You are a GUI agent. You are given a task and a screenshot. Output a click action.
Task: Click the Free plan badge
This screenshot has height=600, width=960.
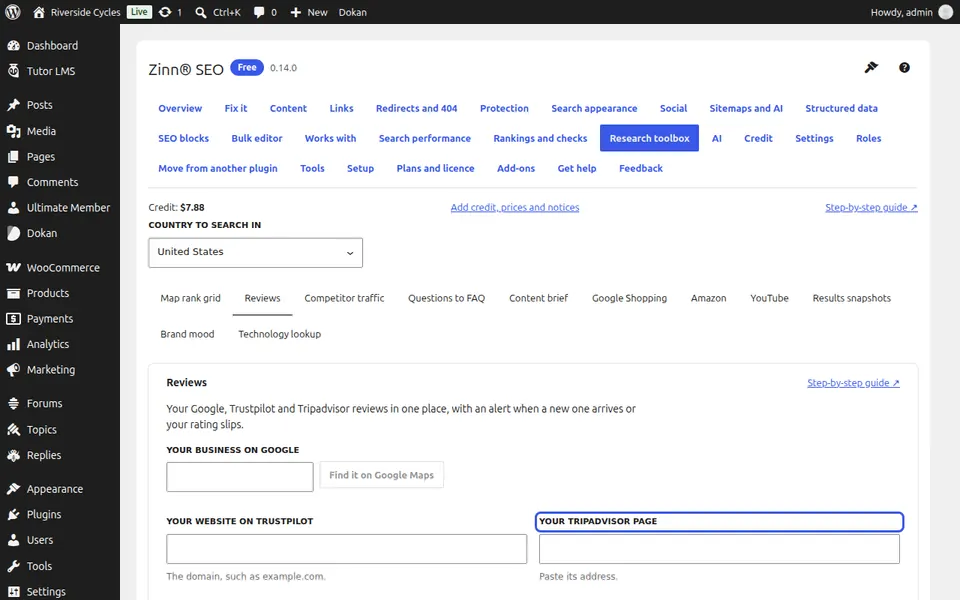pos(247,67)
